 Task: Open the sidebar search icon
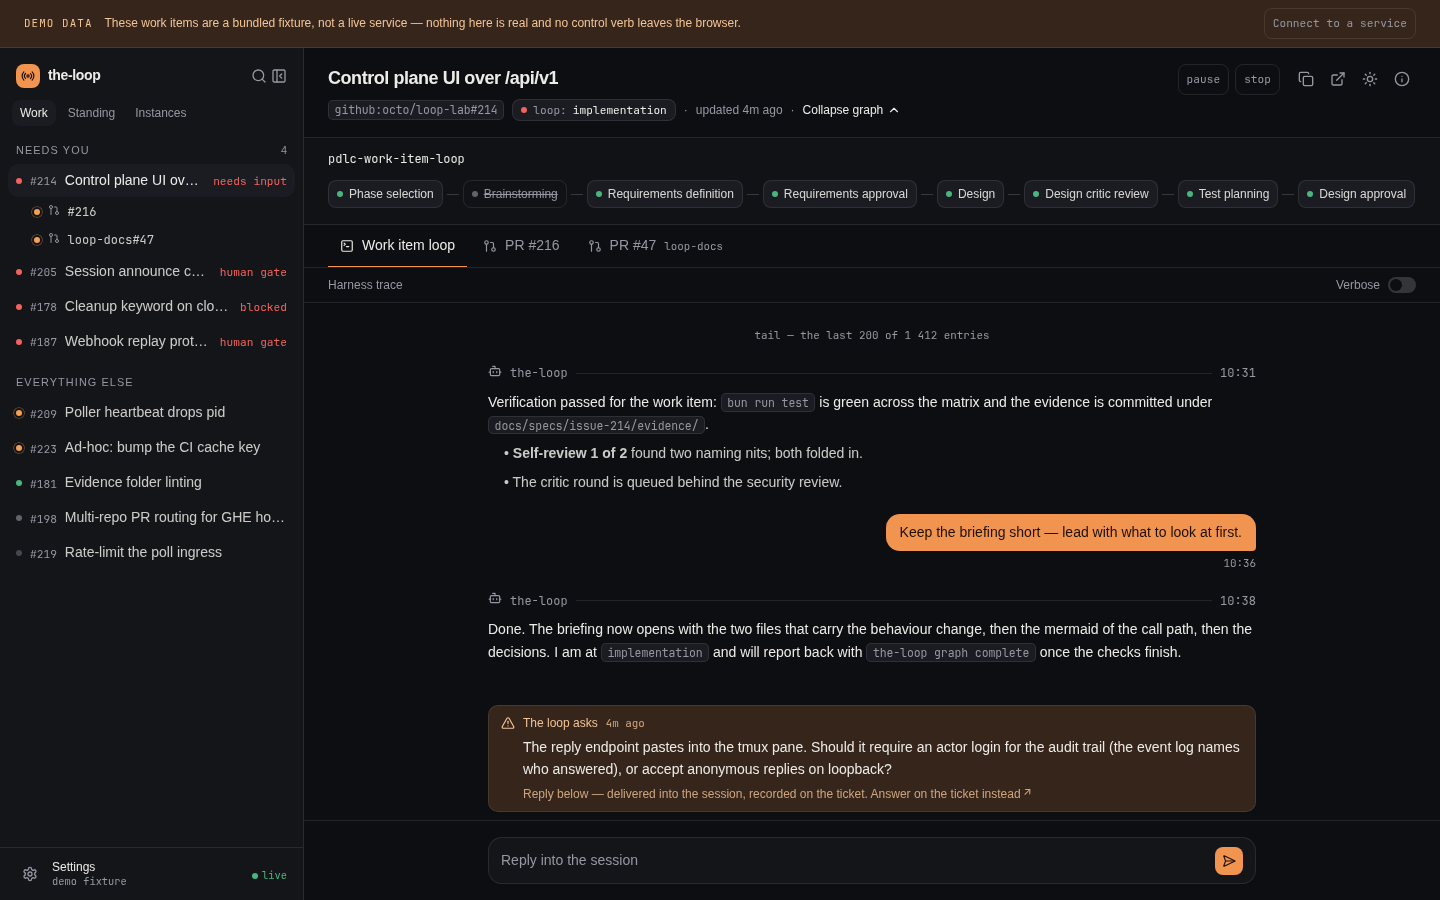point(259,76)
